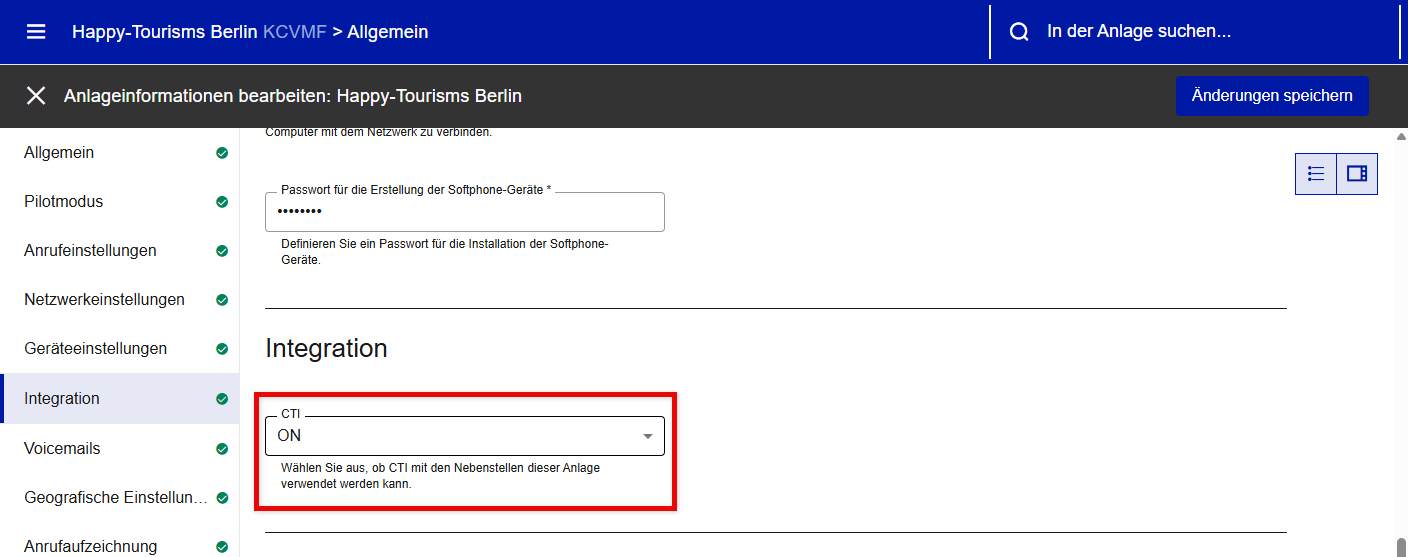Click green check icon beside Pilotmodus
The width and height of the screenshot is (1408, 557).
coord(222,202)
